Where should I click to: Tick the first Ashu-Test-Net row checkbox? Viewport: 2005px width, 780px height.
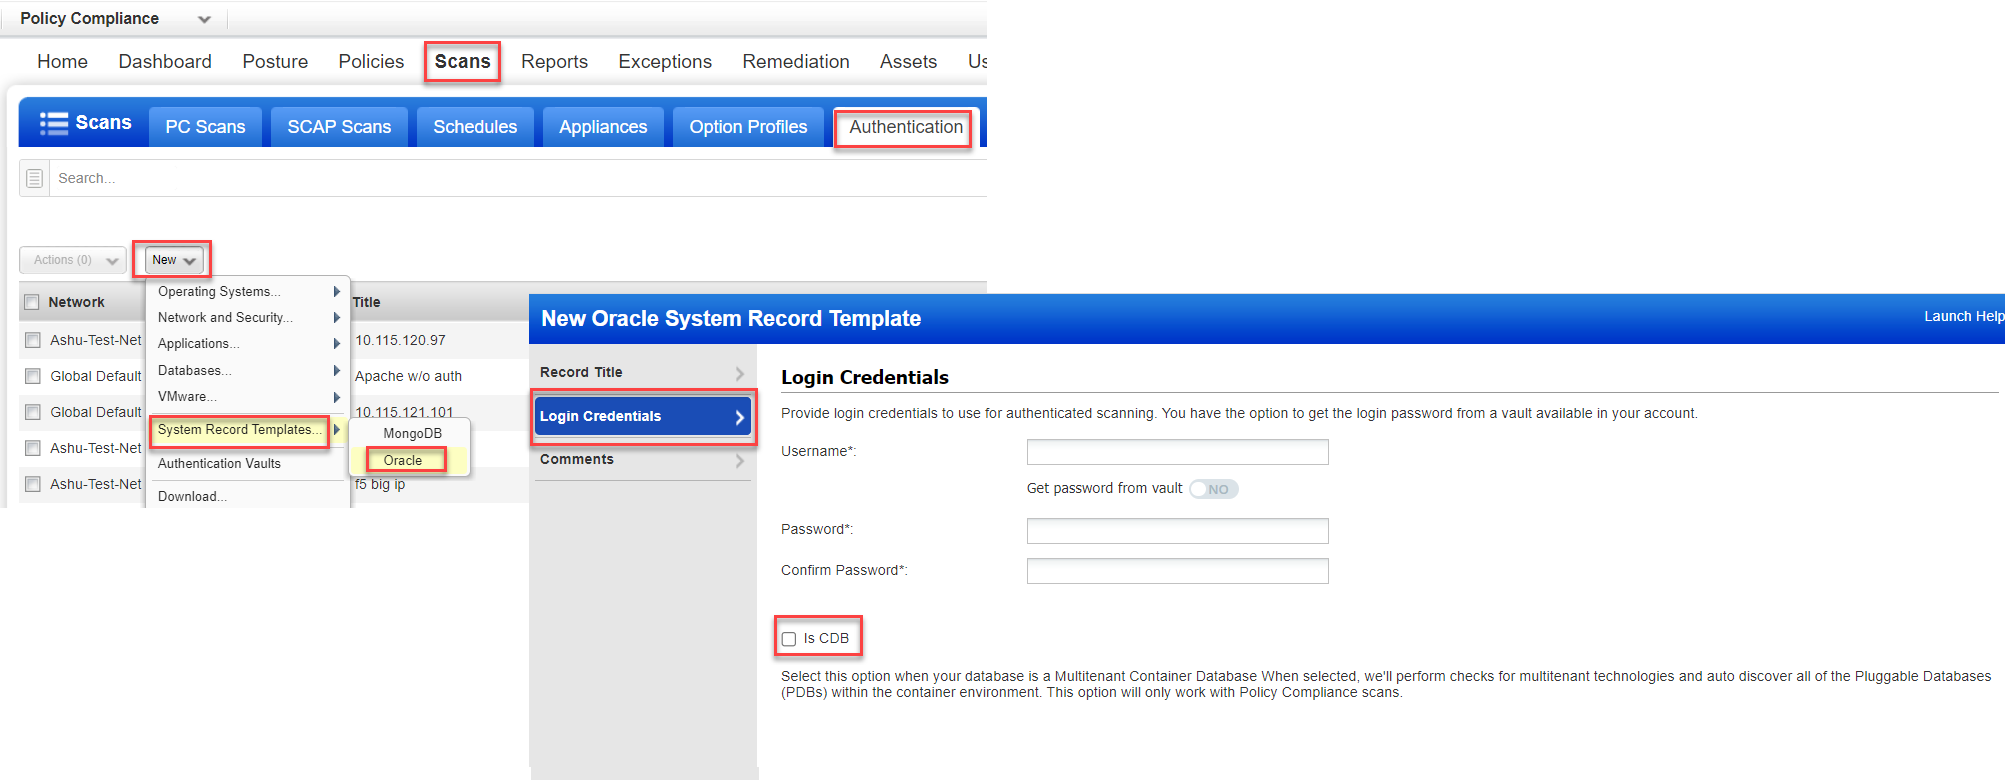(x=33, y=340)
